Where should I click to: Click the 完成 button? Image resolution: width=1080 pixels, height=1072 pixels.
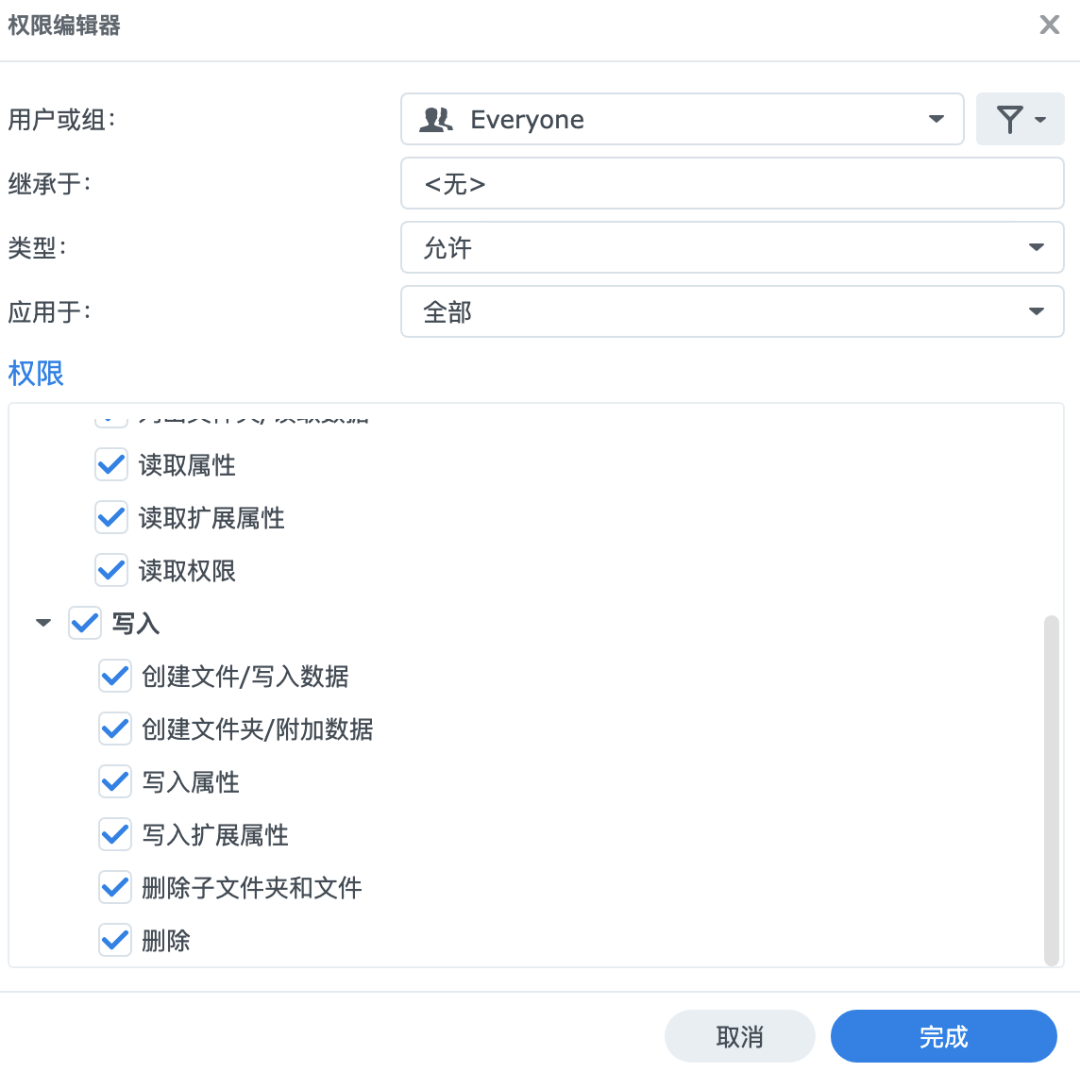[x=943, y=1037]
